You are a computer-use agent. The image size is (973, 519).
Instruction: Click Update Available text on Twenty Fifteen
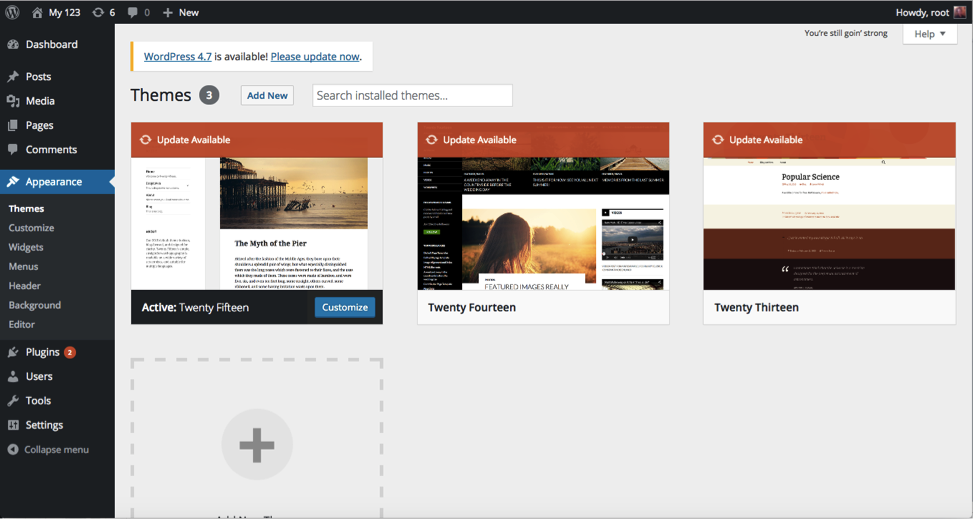[194, 140]
